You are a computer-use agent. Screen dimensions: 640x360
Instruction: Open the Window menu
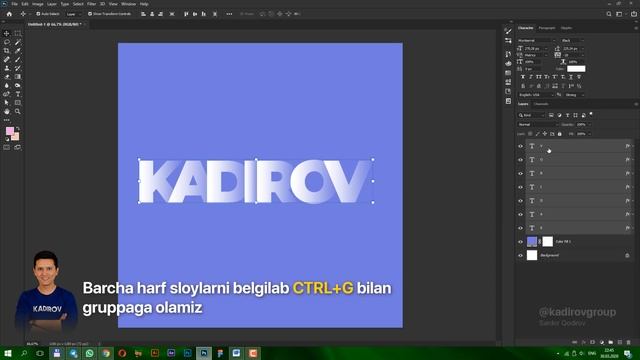[129, 4]
